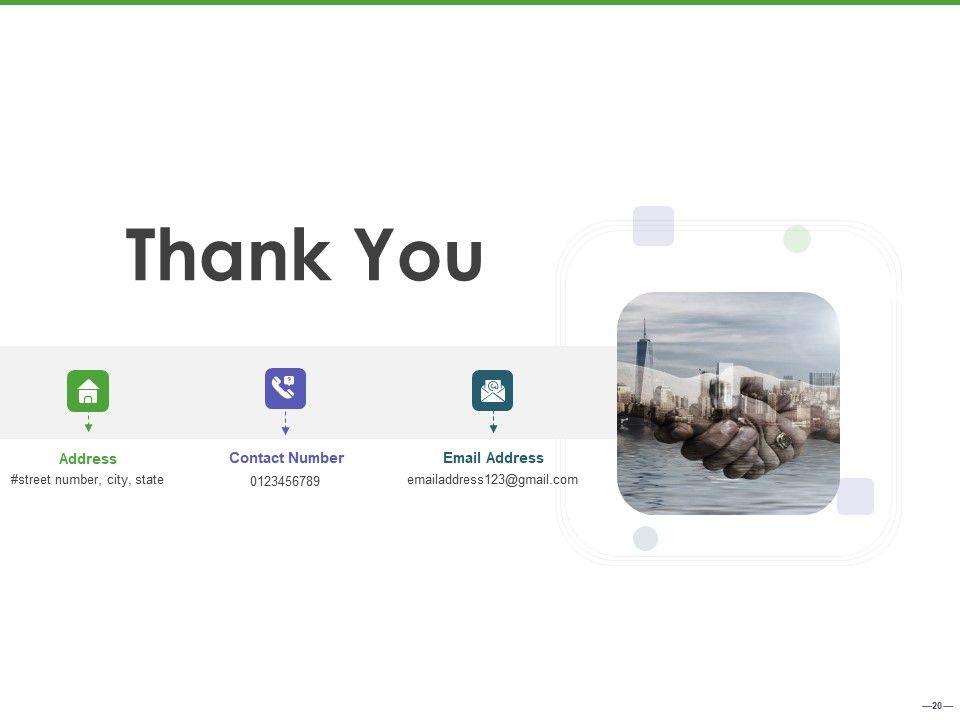Select the pale green circle decoration

(x=797, y=239)
